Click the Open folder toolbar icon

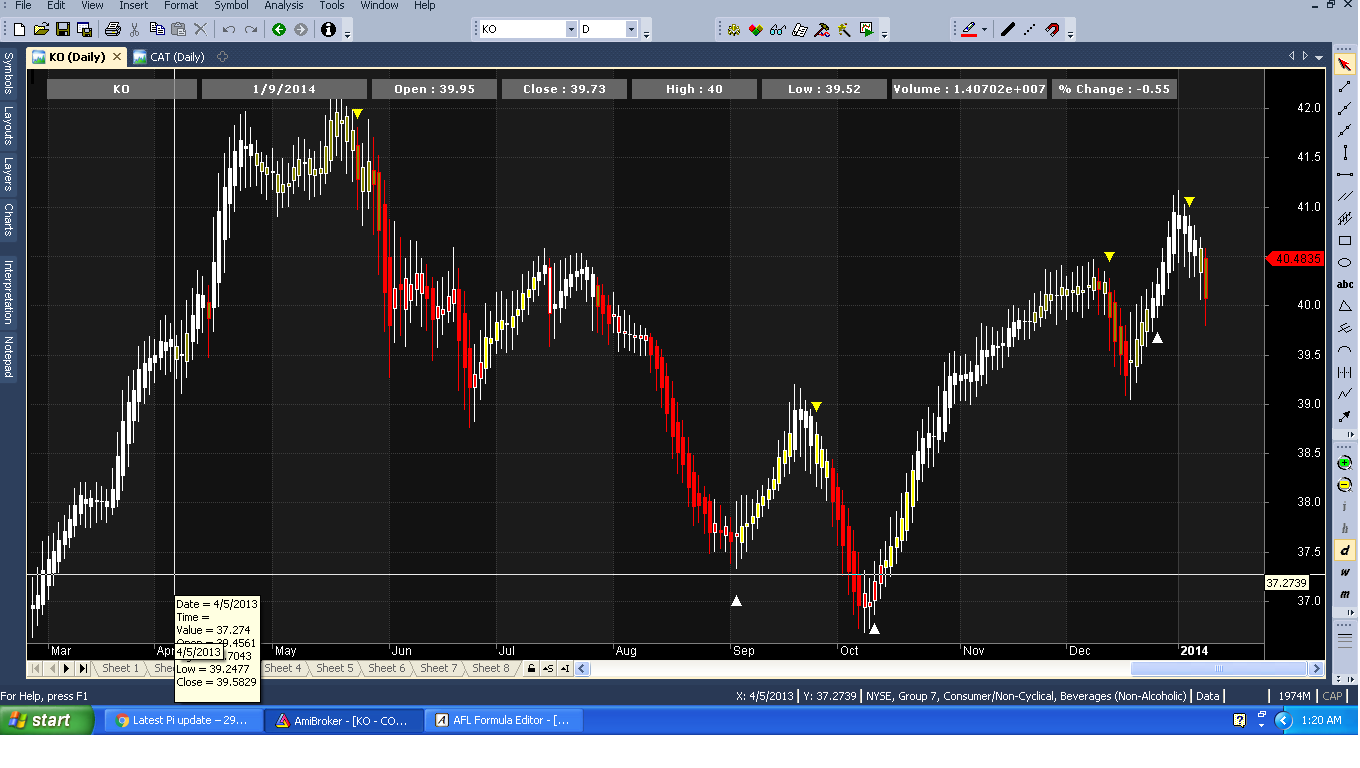click(41, 30)
